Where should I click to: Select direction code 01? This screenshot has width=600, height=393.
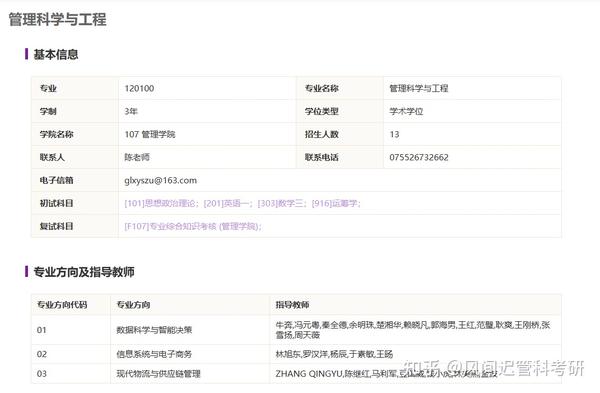pyautogui.click(x=41, y=330)
